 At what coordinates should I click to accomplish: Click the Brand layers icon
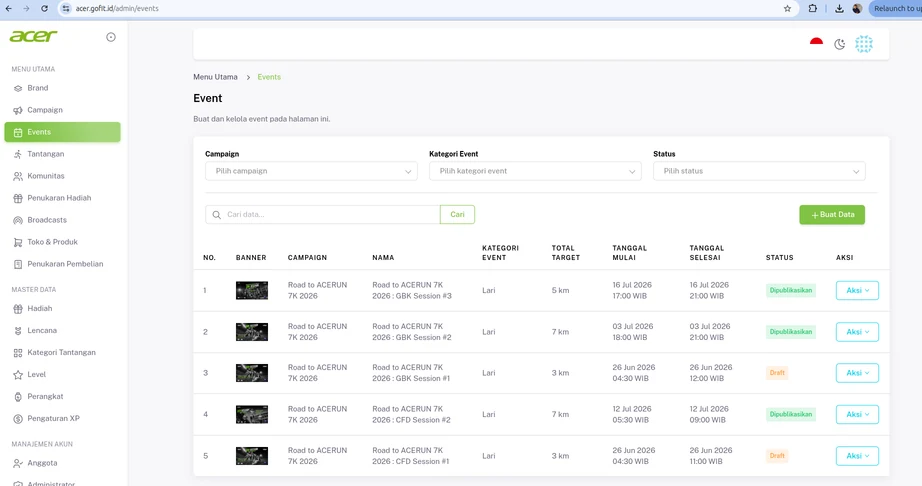18,89
